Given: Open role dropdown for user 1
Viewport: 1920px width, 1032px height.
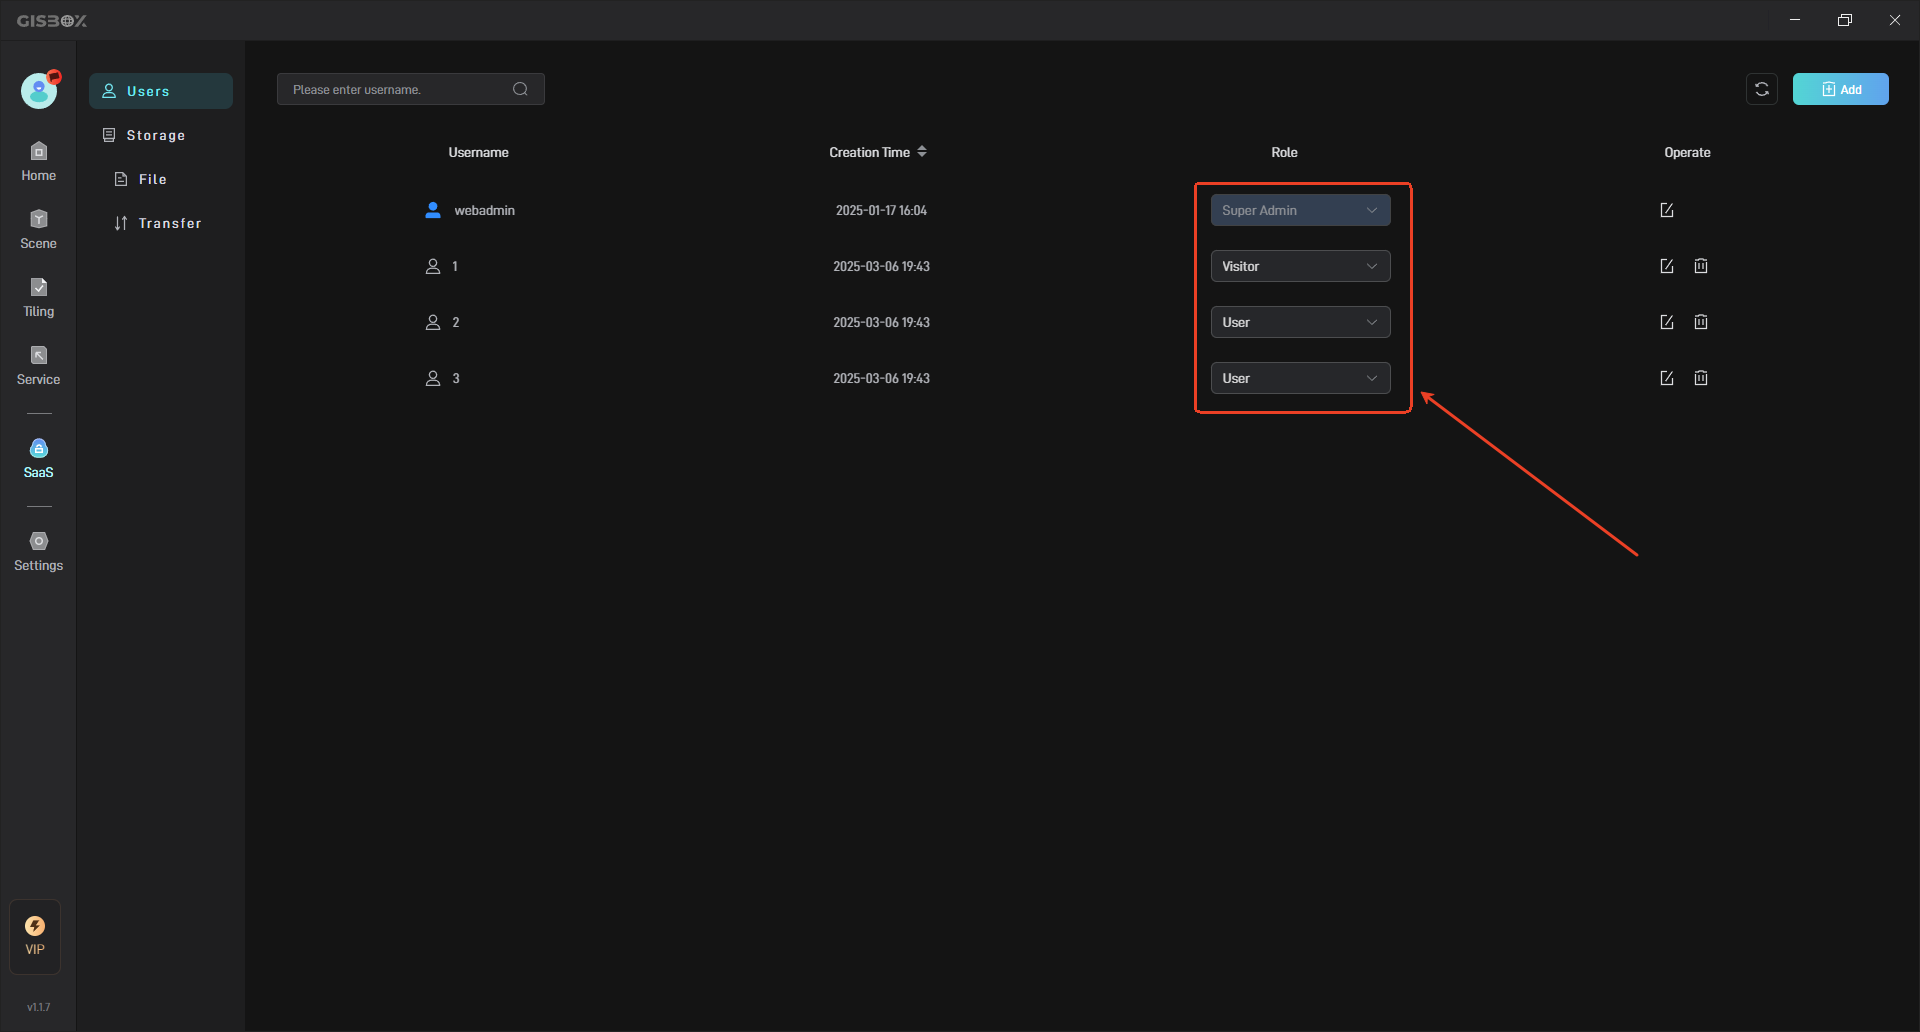Looking at the screenshot, I should pos(1300,266).
